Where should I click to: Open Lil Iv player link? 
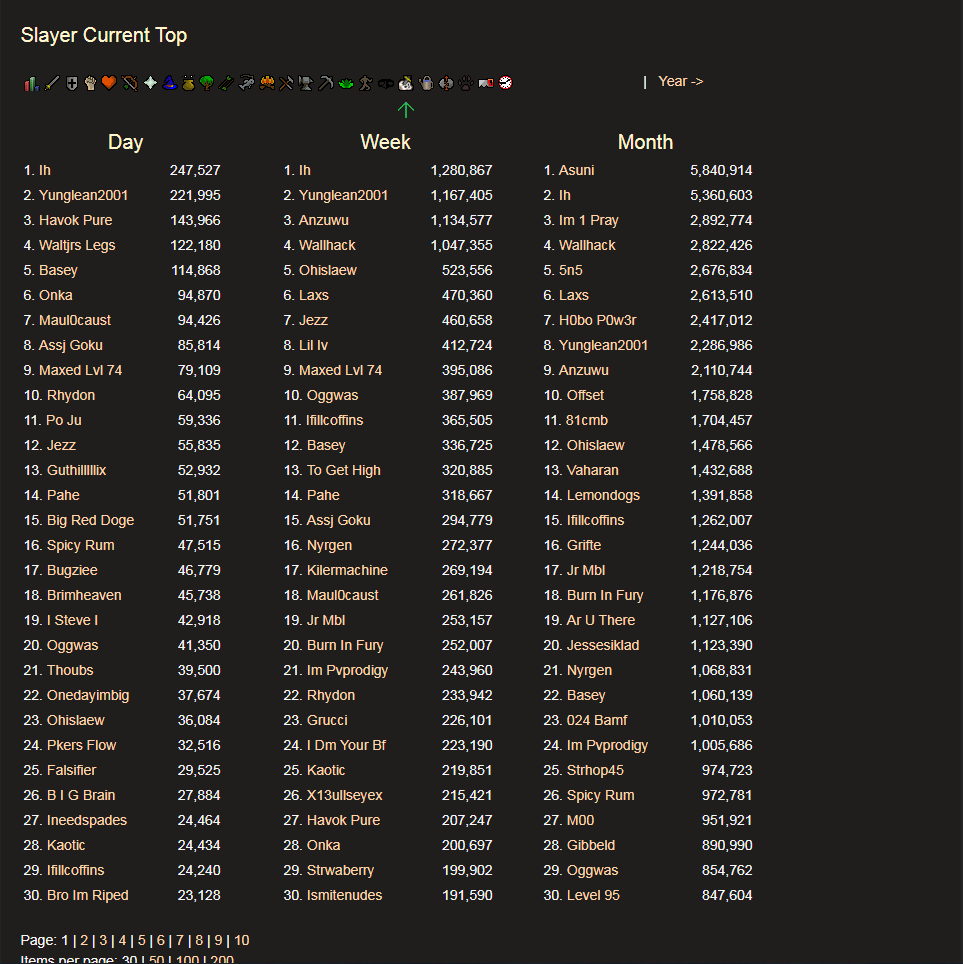point(313,346)
